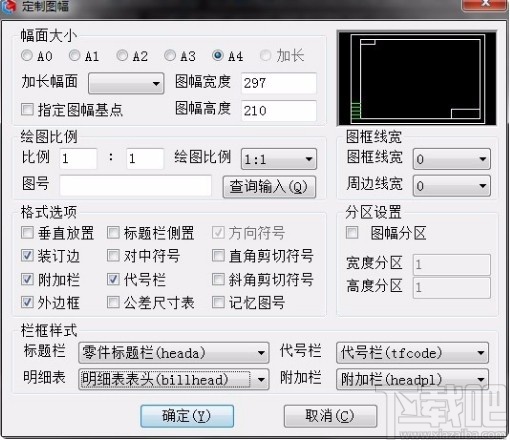Select the A0 paper size radio button
The image size is (510, 440).
(x=27, y=55)
